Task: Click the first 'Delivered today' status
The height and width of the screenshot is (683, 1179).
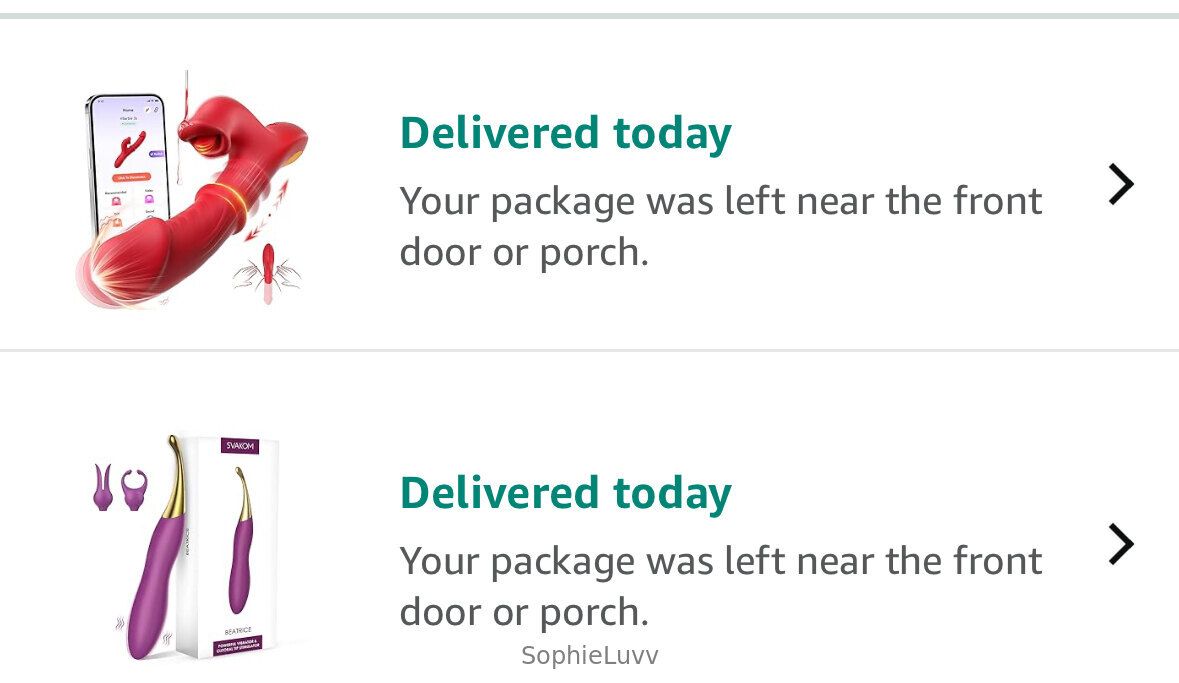Action: (x=566, y=133)
